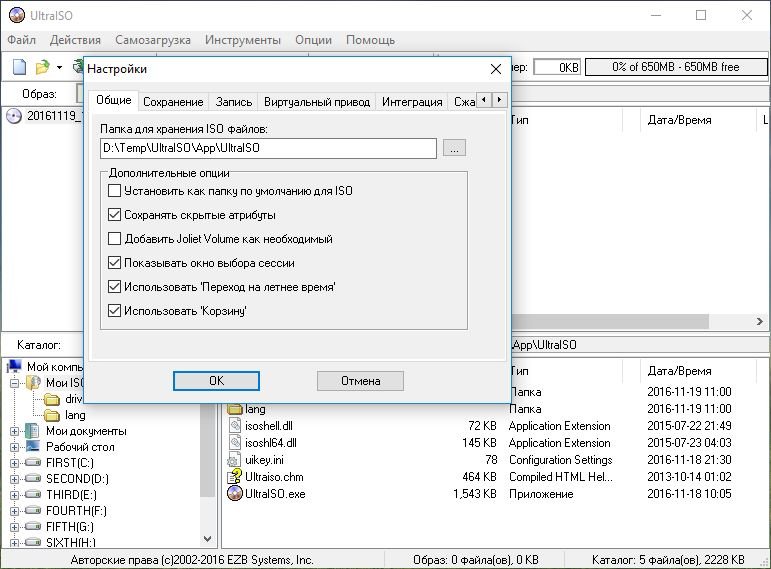Open the Действия menu

click(75, 40)
